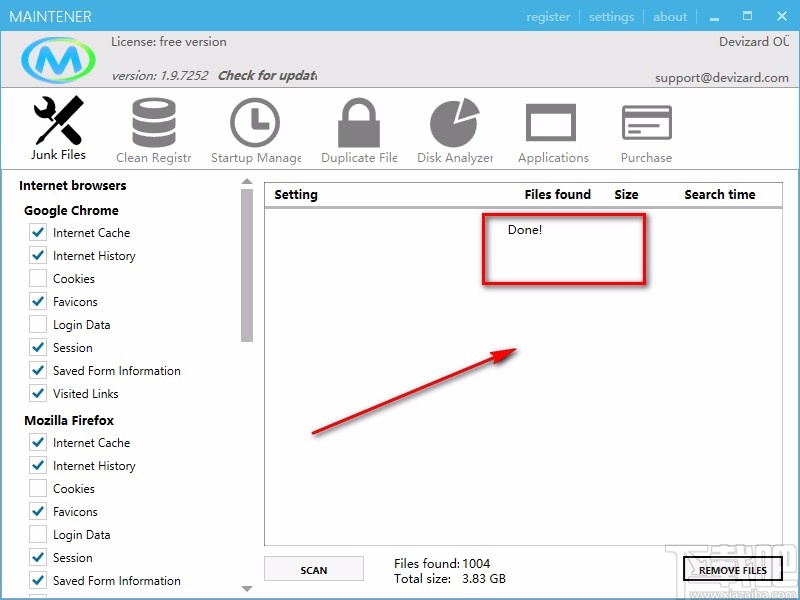Open Startup Manager clock icon
800x600 pixels.
[255, 122]
